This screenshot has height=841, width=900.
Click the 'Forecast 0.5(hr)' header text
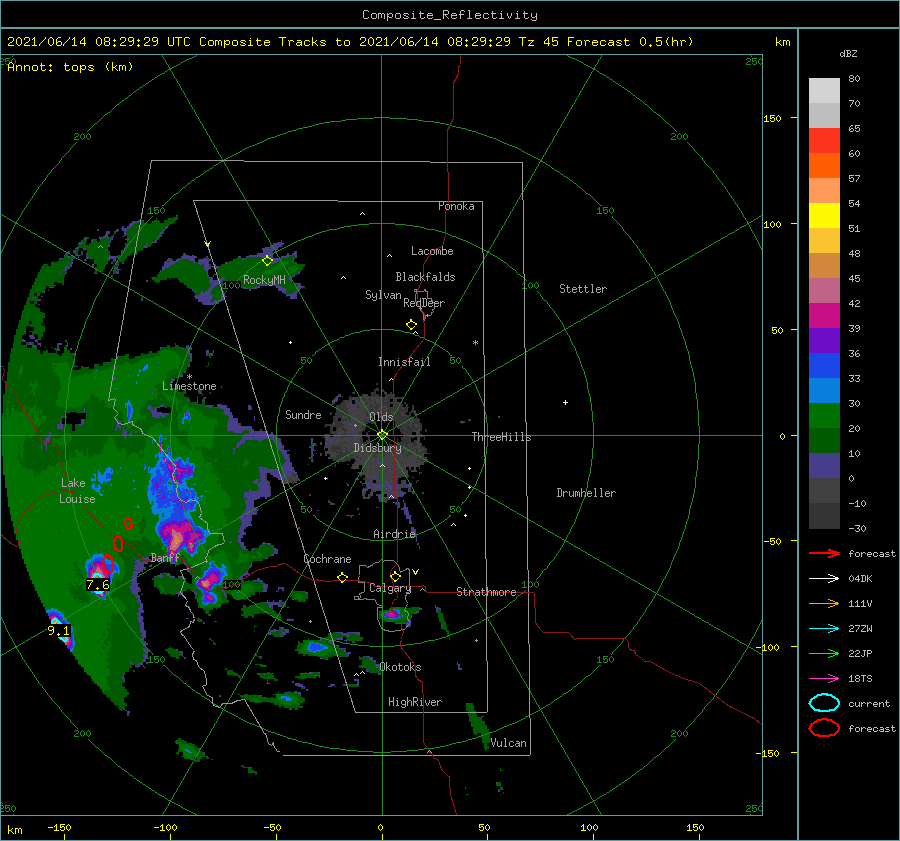630,42
